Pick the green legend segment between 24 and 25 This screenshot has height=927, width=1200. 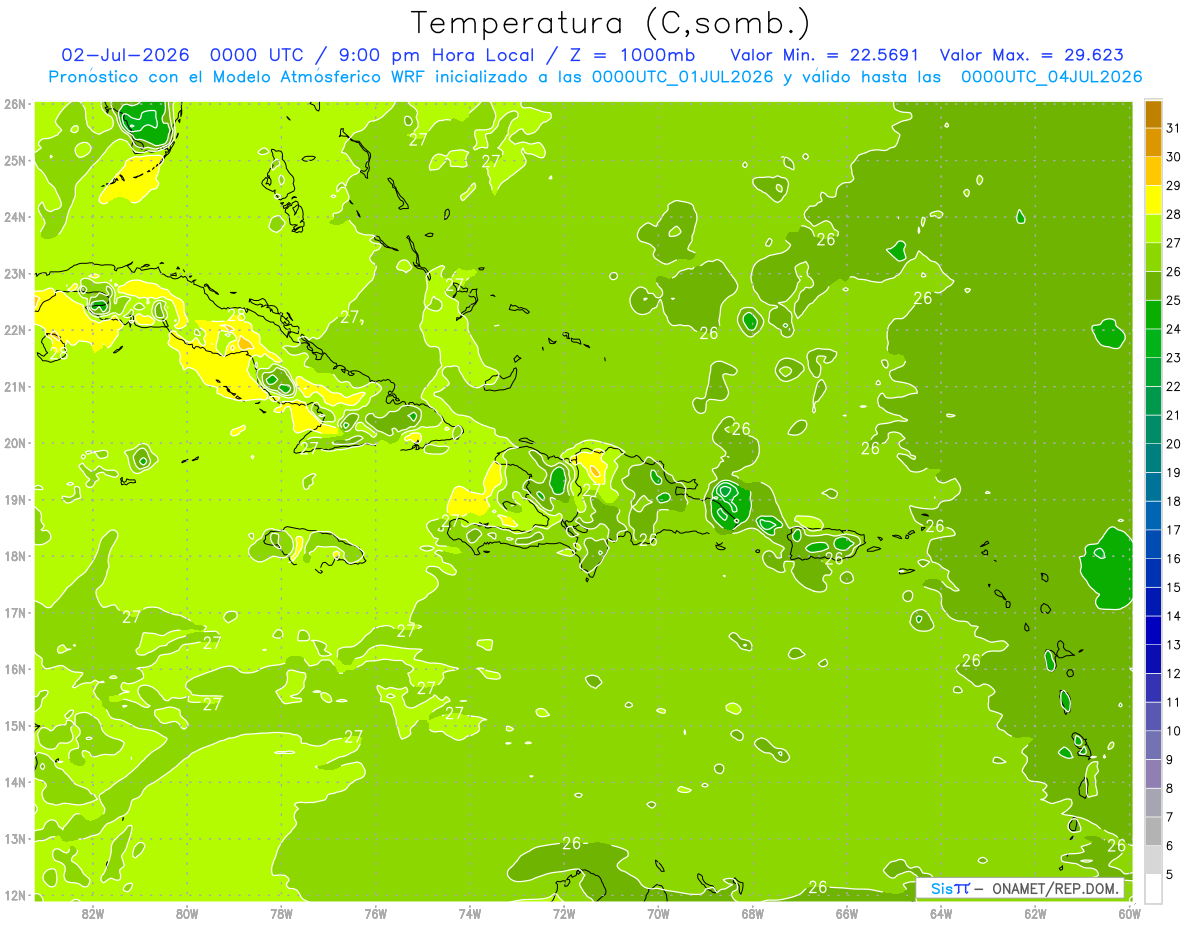1153,314
